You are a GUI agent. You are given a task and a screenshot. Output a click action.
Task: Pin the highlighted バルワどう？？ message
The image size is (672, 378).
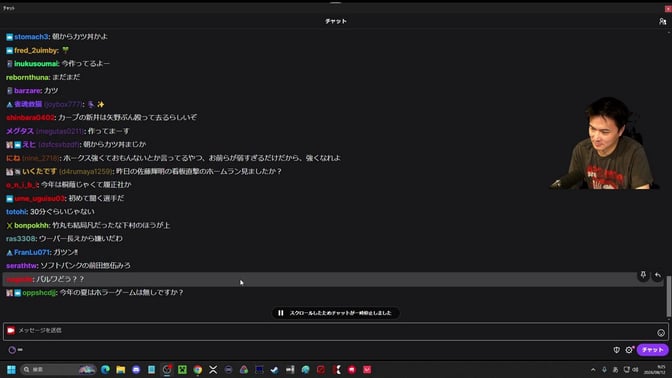pos(643,275)
